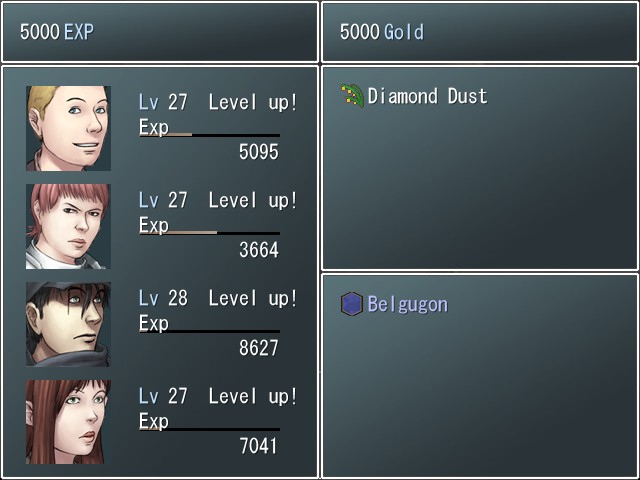This screenshot has height=480, width=640.
Task: Click the Exp bar showing 3664
Action: point(209,233)
